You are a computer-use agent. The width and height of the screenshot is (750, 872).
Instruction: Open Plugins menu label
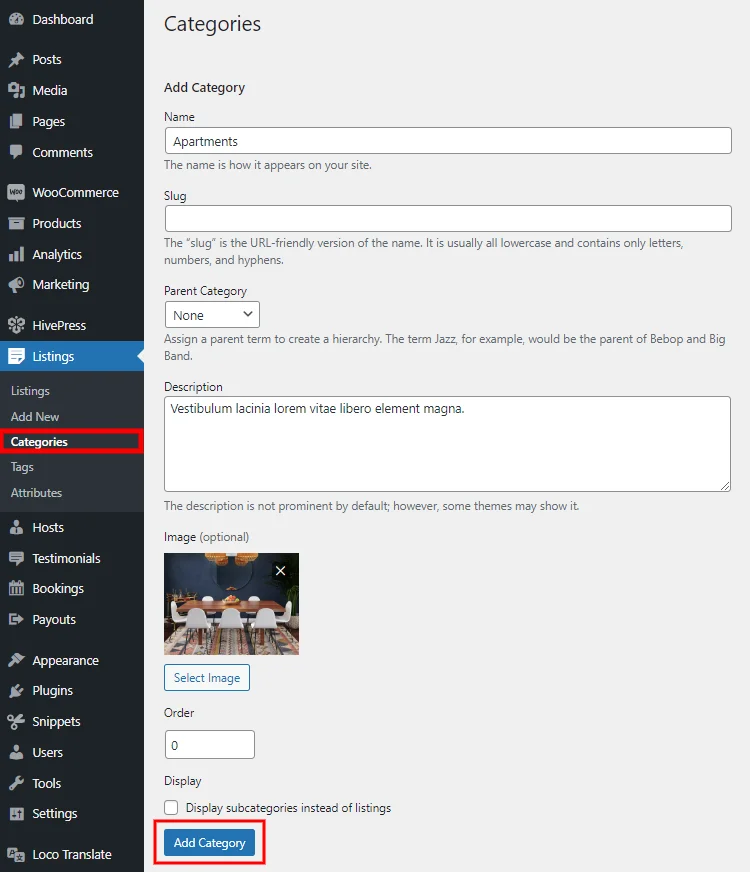(x=52, y=691)
